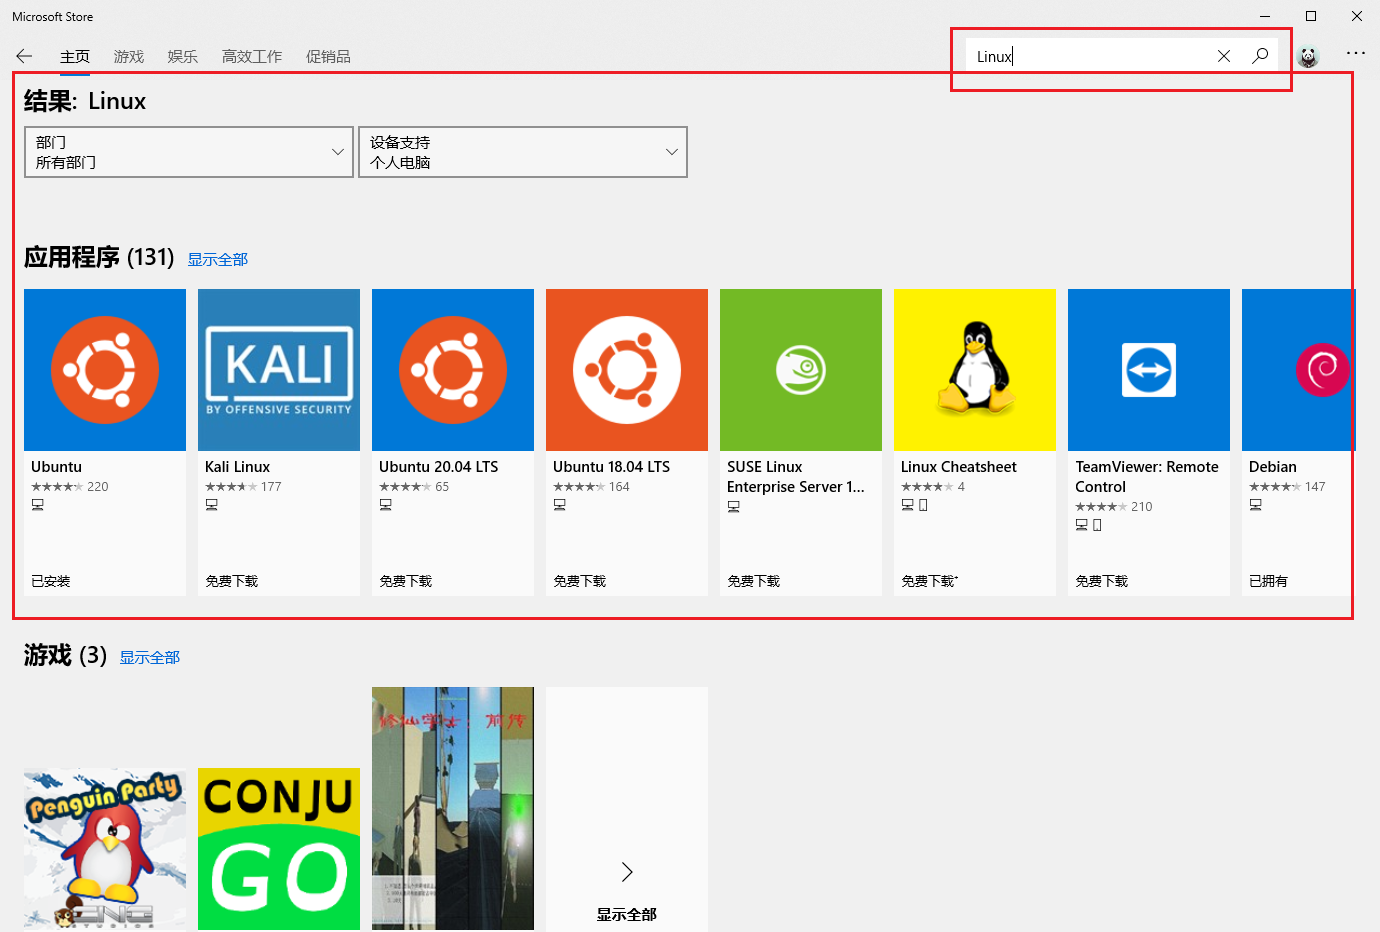
Task: Open the Penguin Party game thumbnail
Action: [105, 849]
